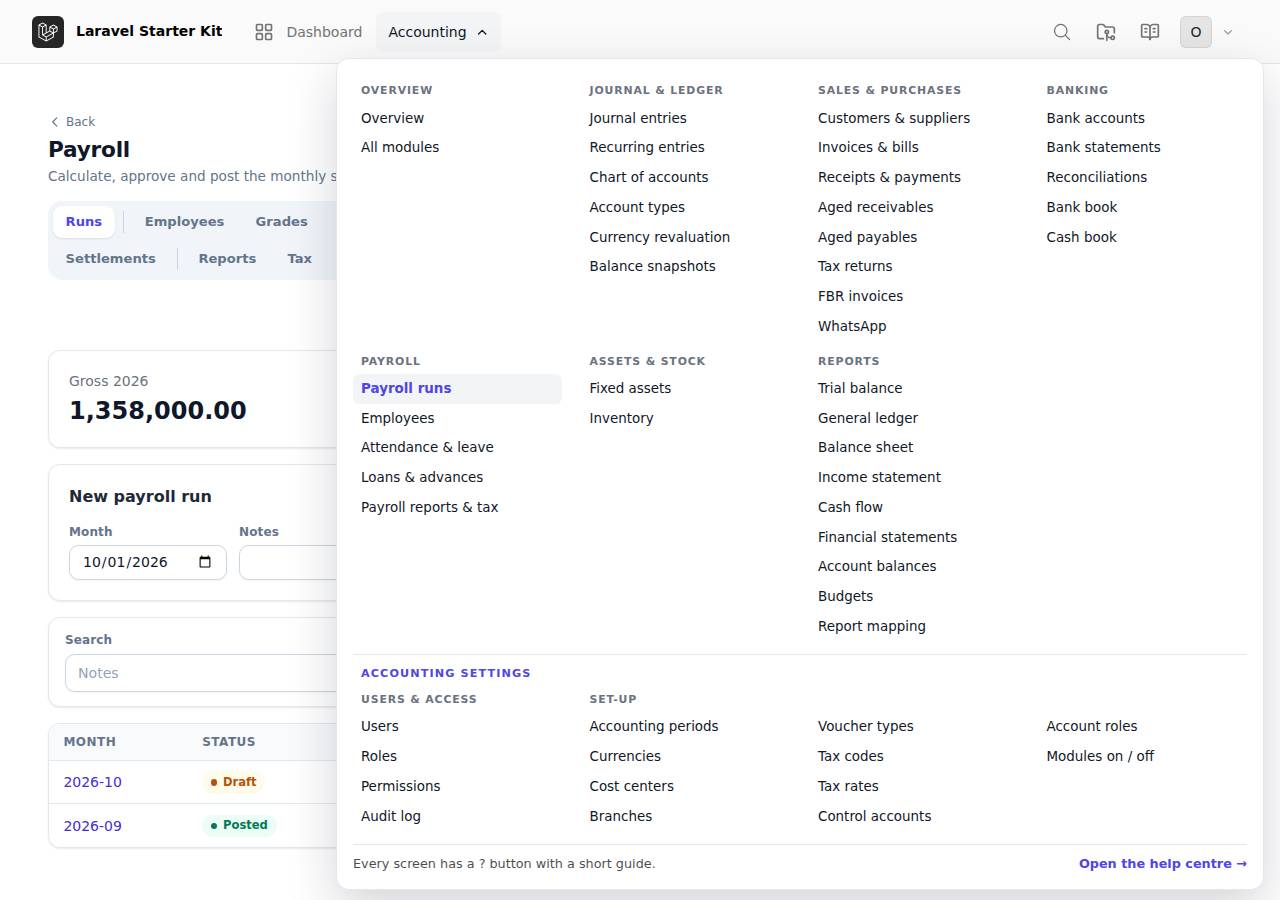Go back using the Back link
The width and height of the screenshot is (1280, 900).
tap(73, 122)
